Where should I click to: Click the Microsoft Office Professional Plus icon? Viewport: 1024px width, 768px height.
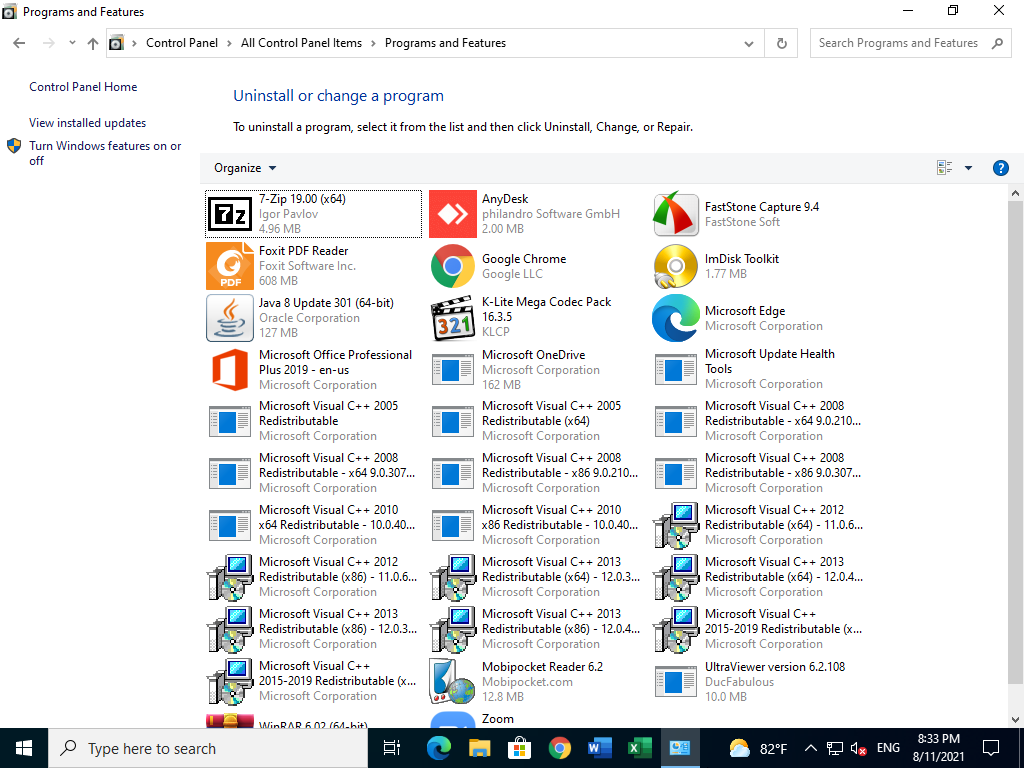point(230,370)
